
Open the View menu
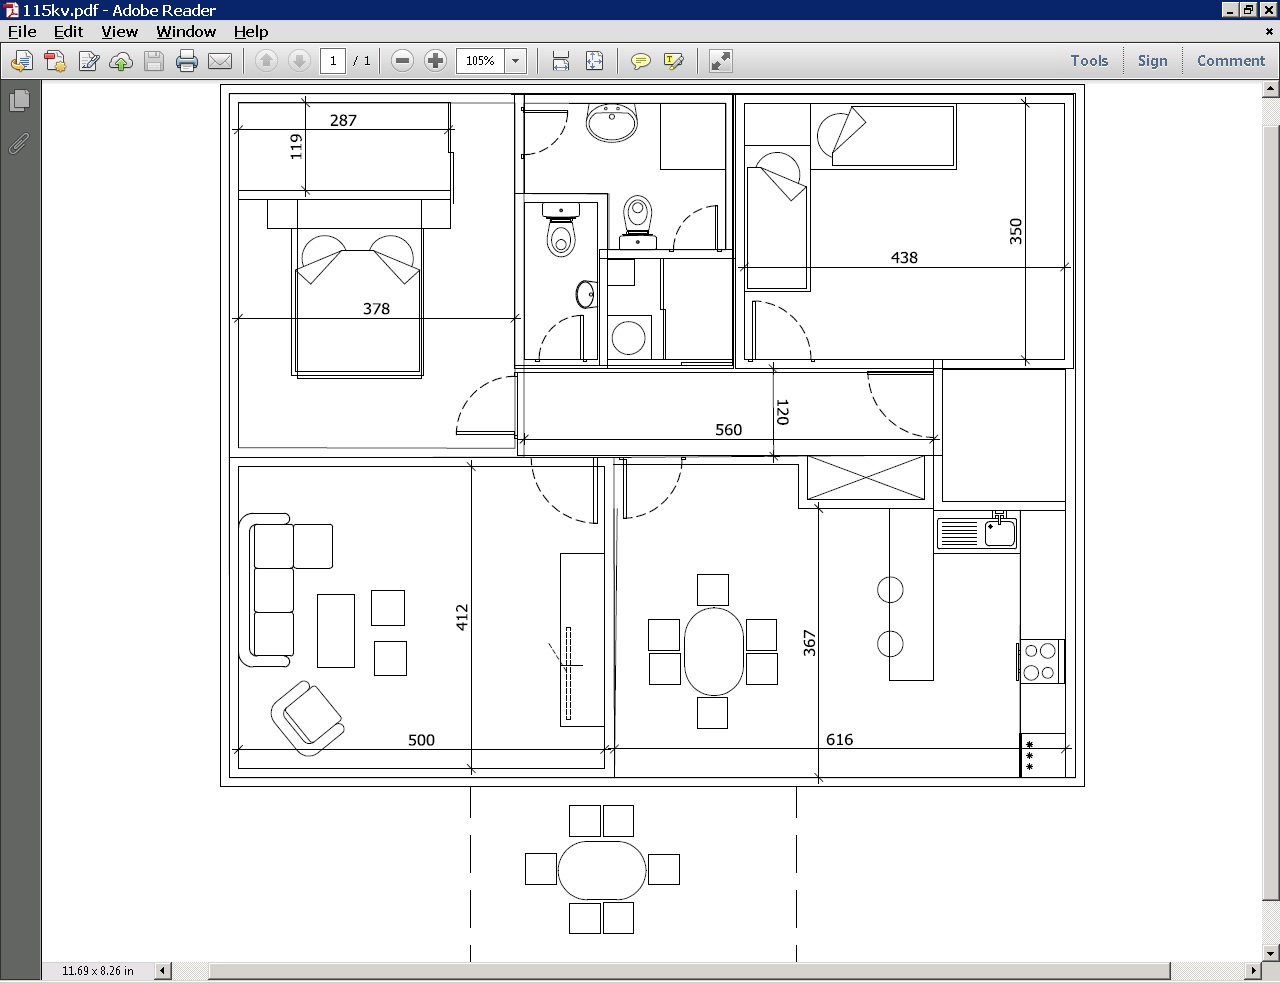[x=119, y=31]
